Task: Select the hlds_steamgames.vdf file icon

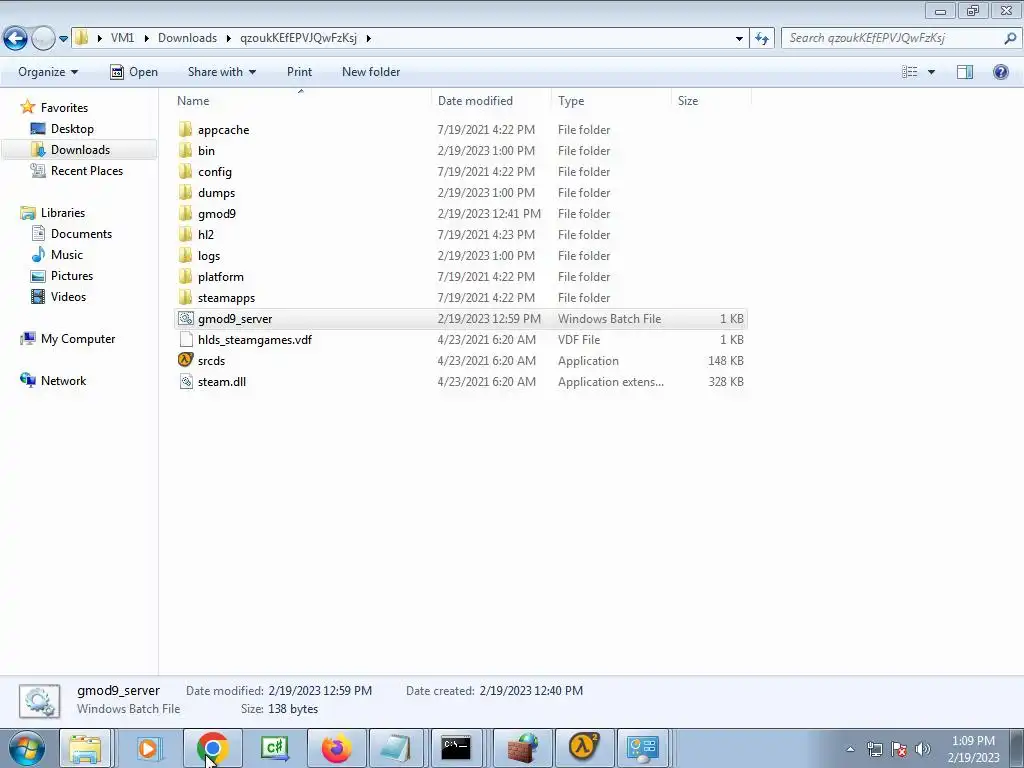Action: [x=185, y=340]
